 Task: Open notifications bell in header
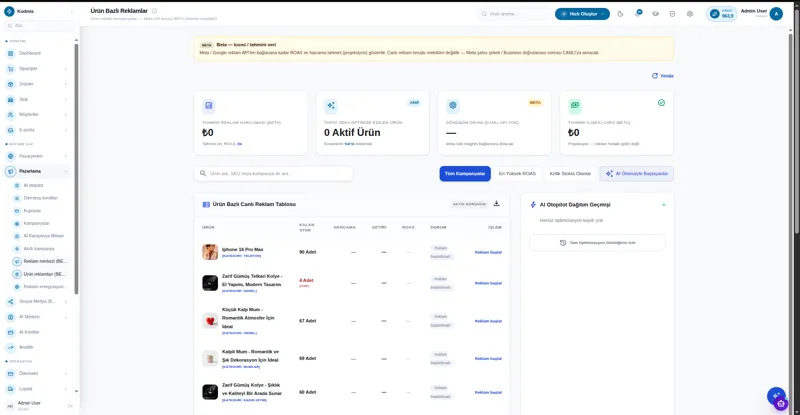click(638, 14)
